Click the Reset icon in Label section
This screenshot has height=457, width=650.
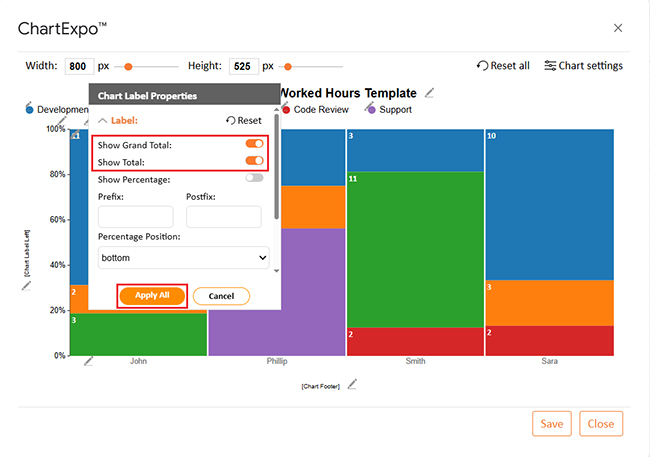tap(230, 120)
